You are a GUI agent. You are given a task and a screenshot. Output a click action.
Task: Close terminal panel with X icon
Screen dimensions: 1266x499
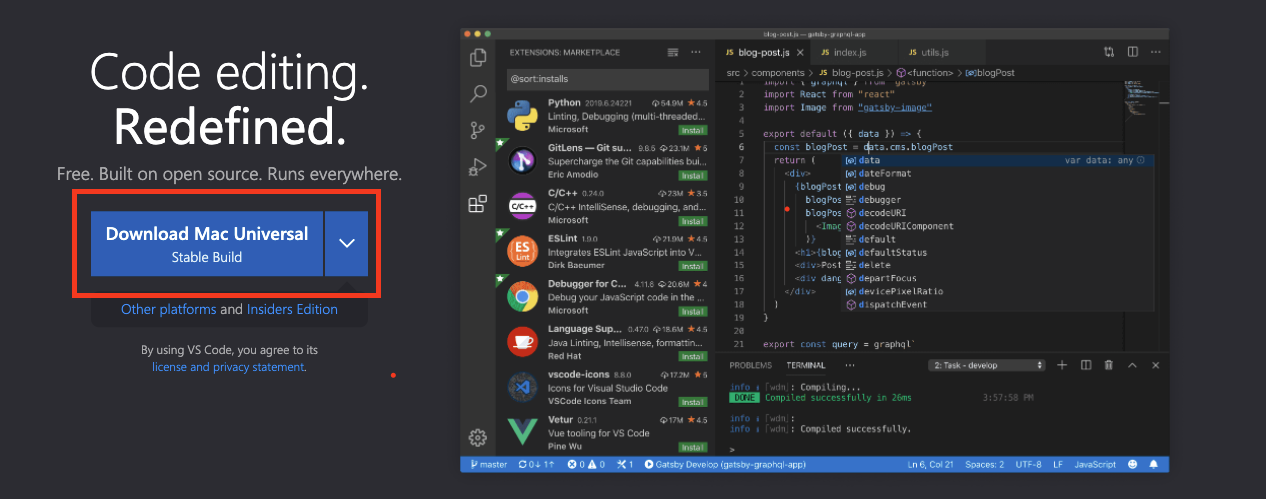(1154, 365)
